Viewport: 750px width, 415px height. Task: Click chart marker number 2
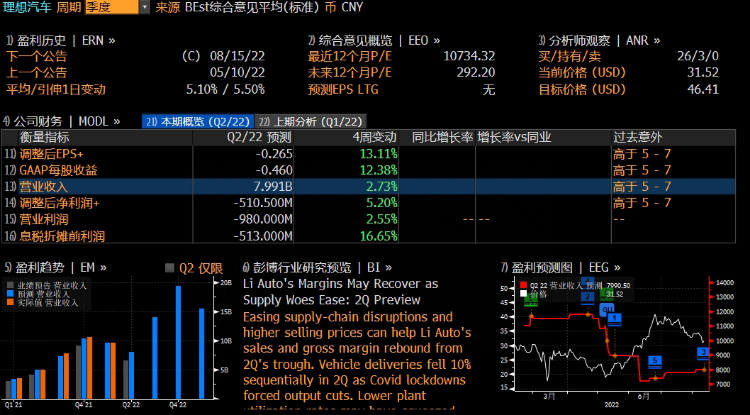pos(587,297)
